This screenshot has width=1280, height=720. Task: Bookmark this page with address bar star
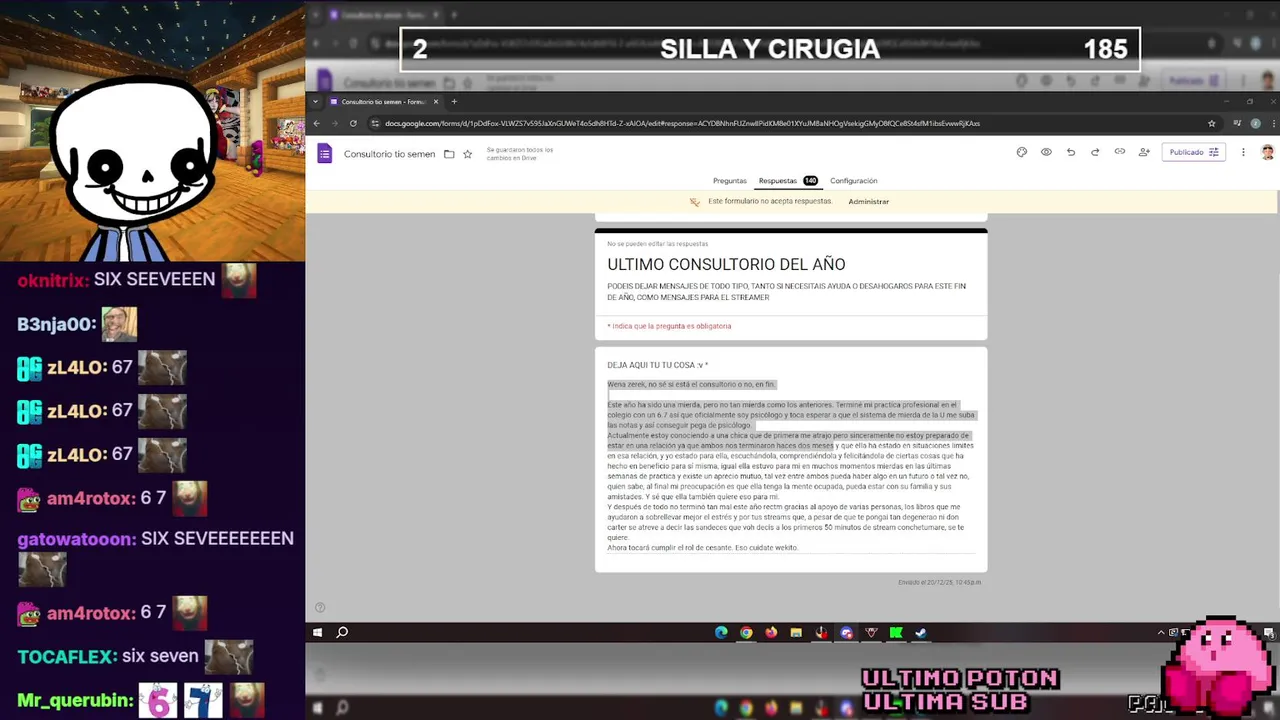click(1211, 123)
